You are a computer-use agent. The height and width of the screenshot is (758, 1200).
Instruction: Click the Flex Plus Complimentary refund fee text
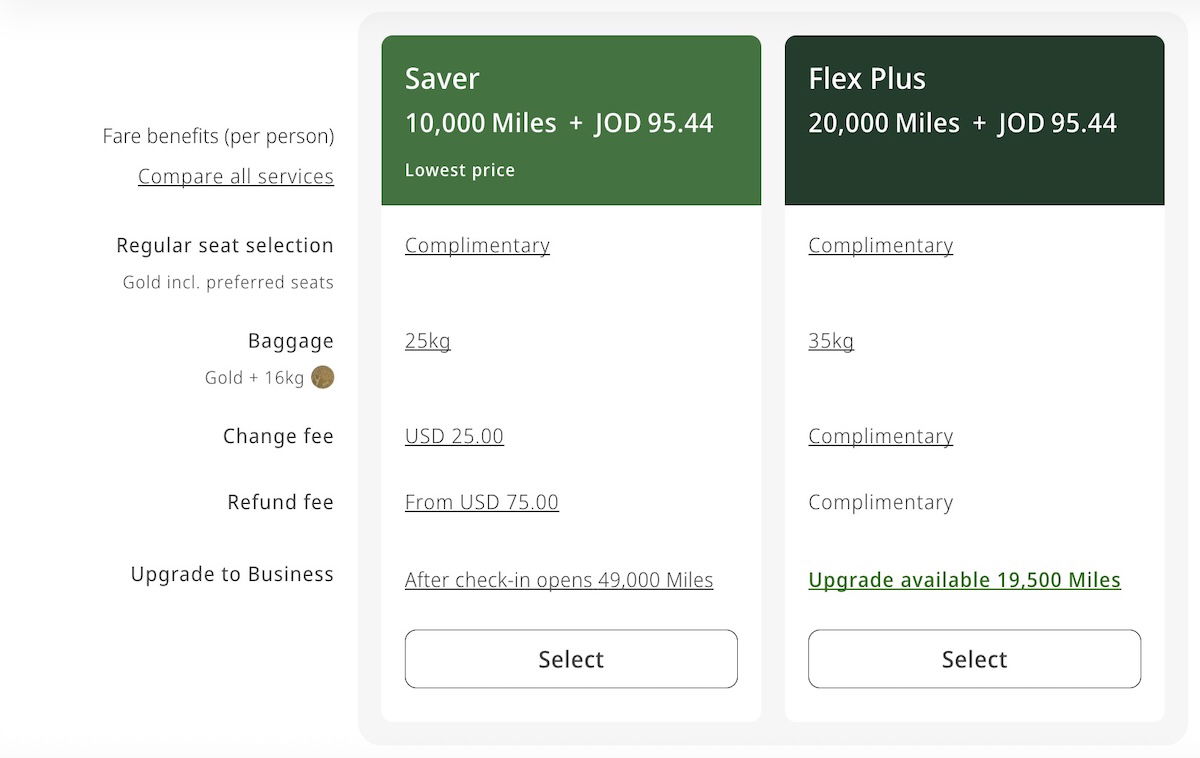[880, 502]
